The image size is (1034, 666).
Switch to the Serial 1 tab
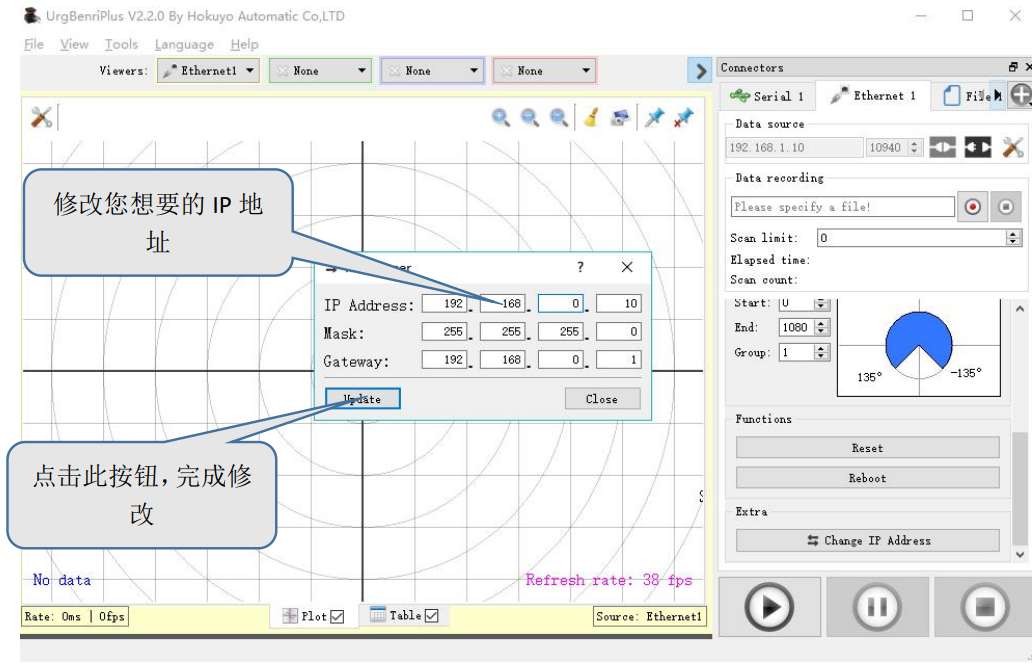(768, 96)
